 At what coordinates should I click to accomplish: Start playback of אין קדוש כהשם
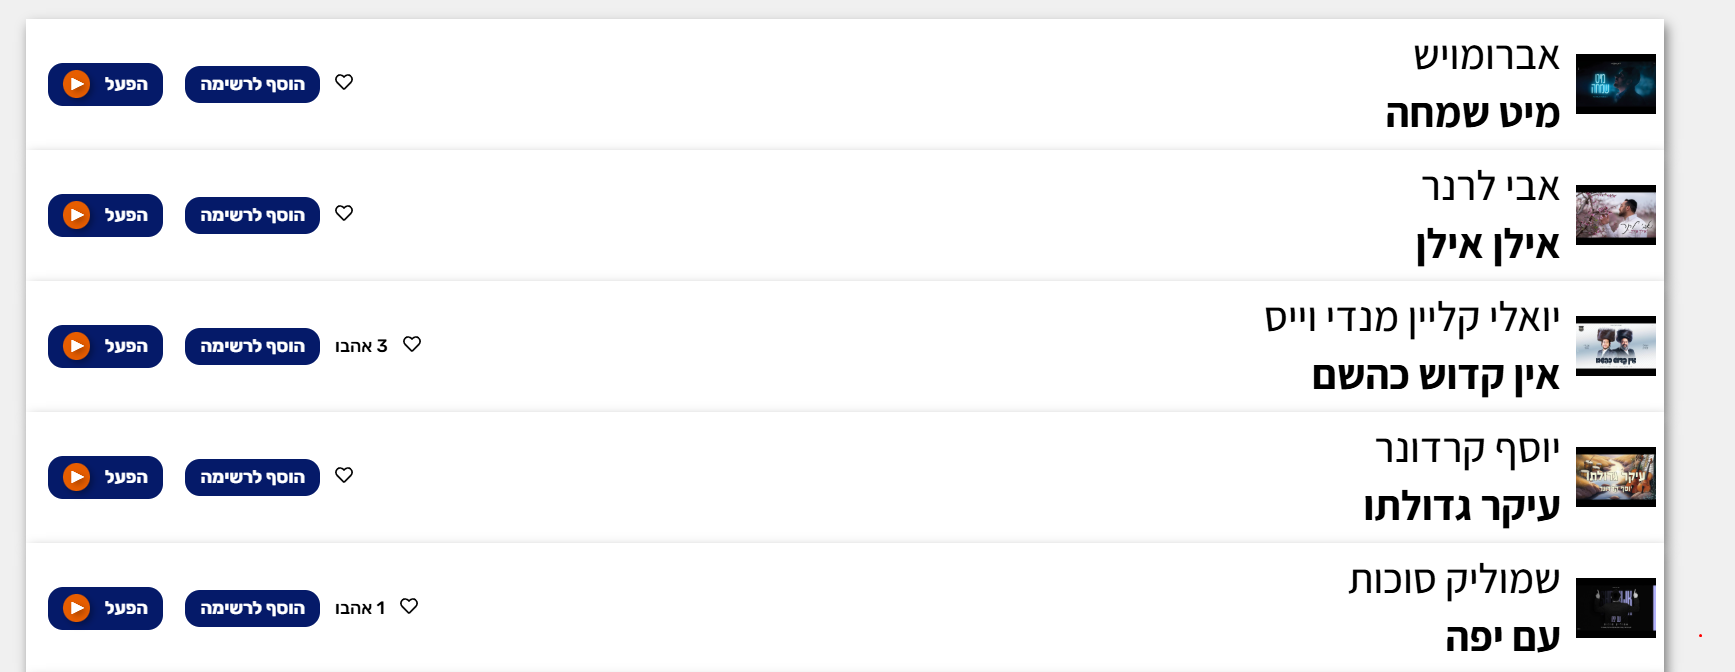[105, 346]
